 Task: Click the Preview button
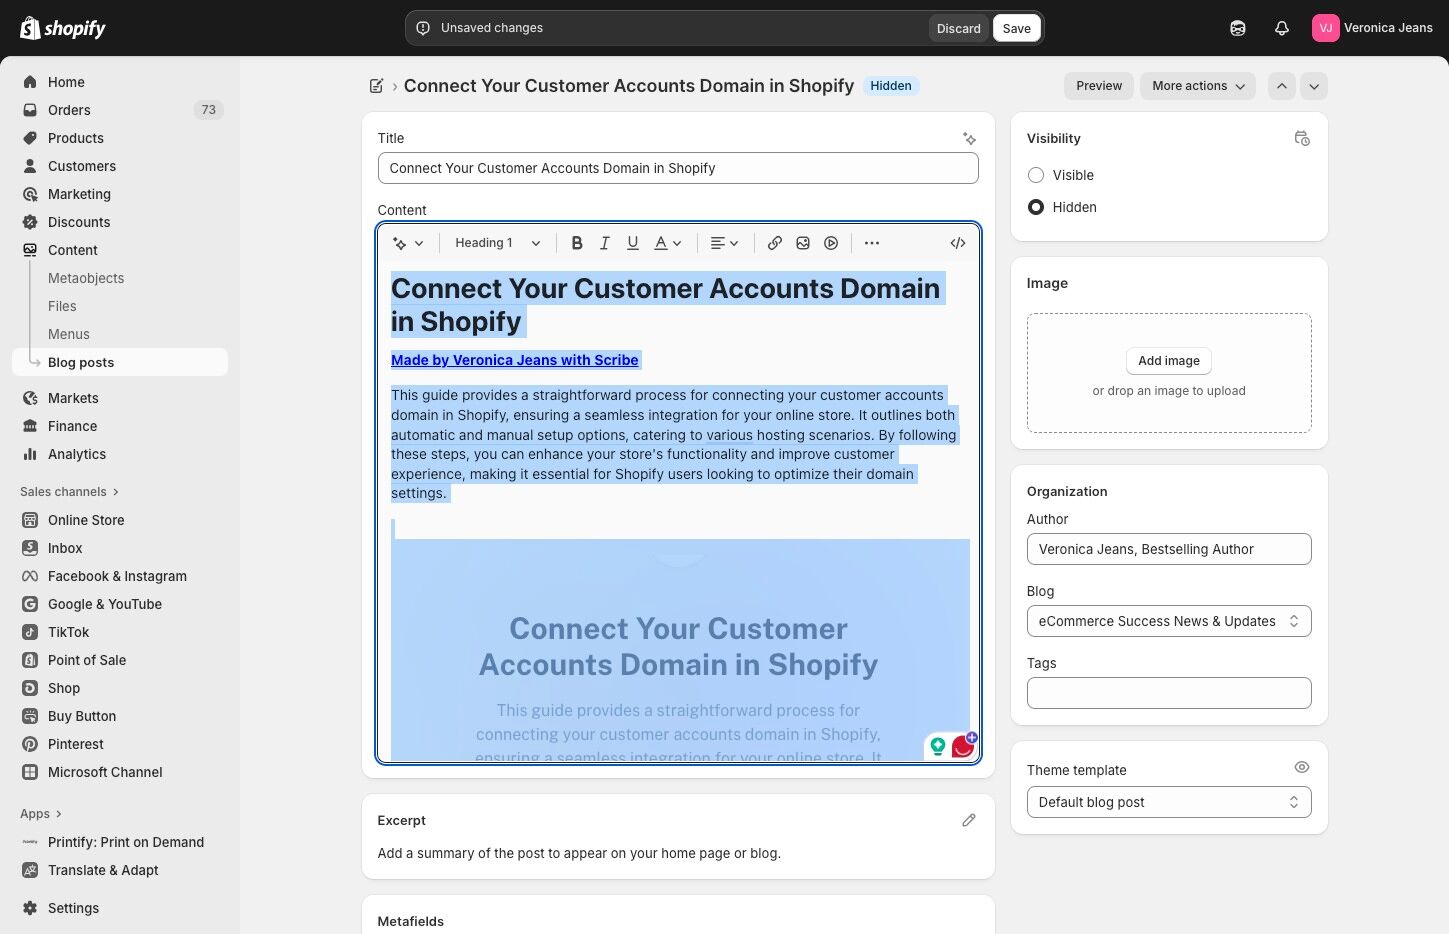1099,86
